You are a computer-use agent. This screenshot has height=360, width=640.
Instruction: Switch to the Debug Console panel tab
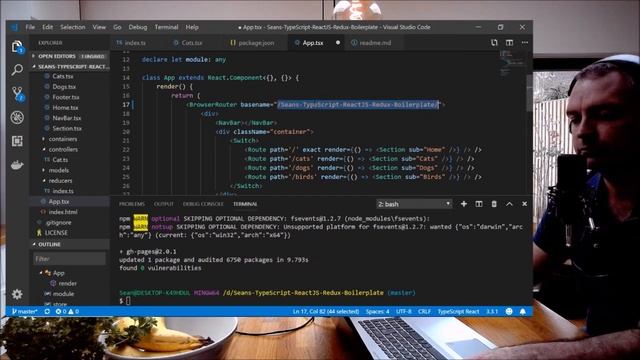203,204
